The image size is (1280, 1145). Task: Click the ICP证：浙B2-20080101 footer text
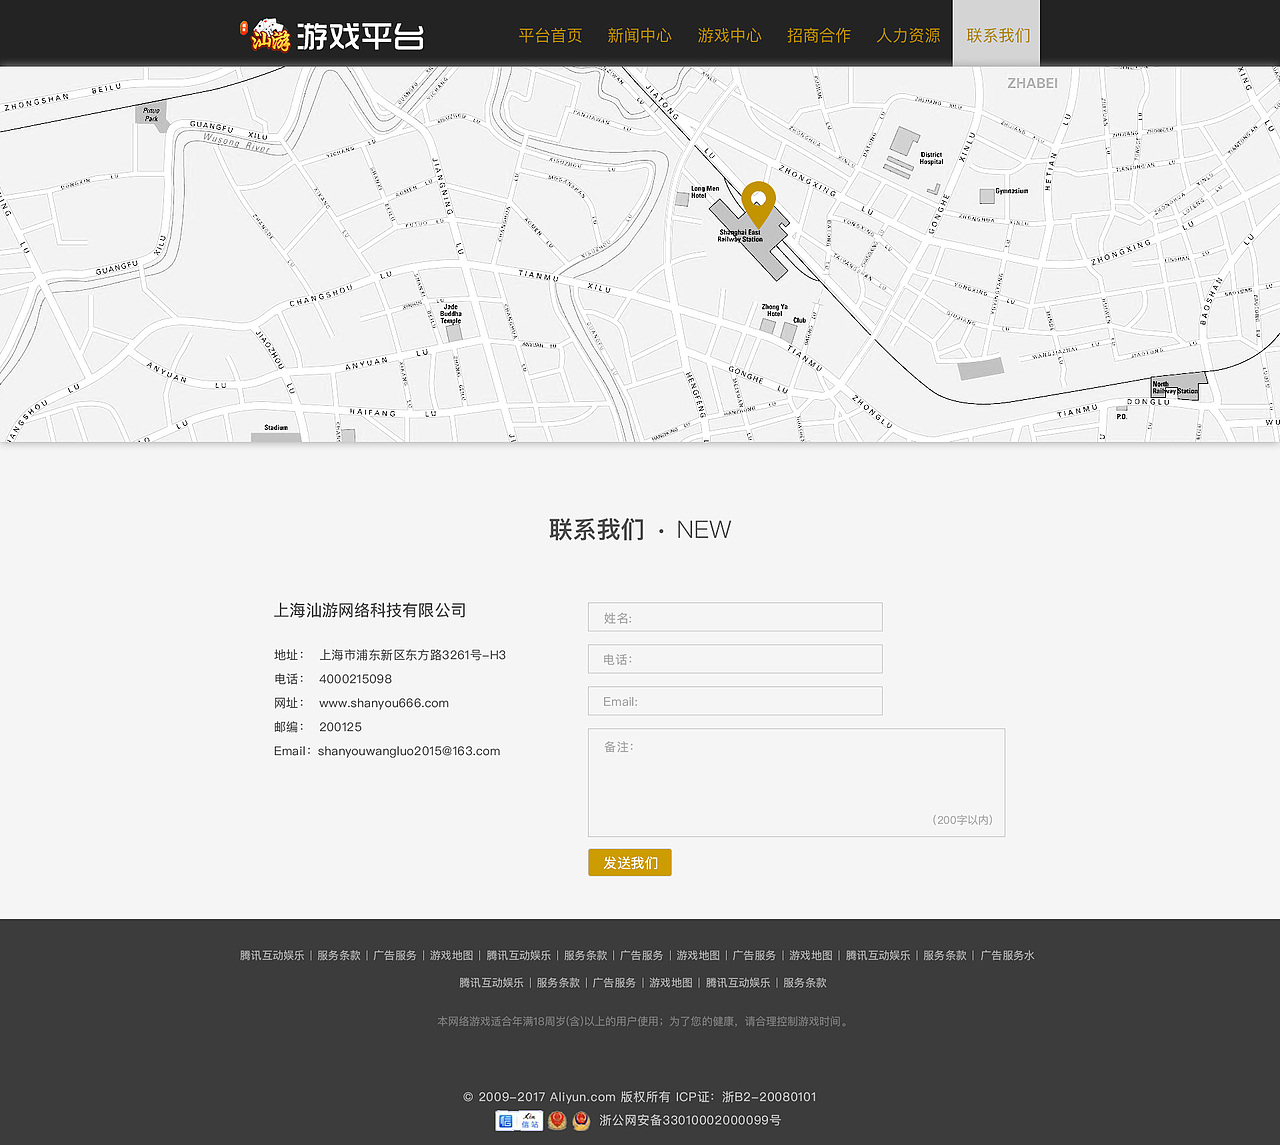pyautogui.click(x=746, y=1097)
